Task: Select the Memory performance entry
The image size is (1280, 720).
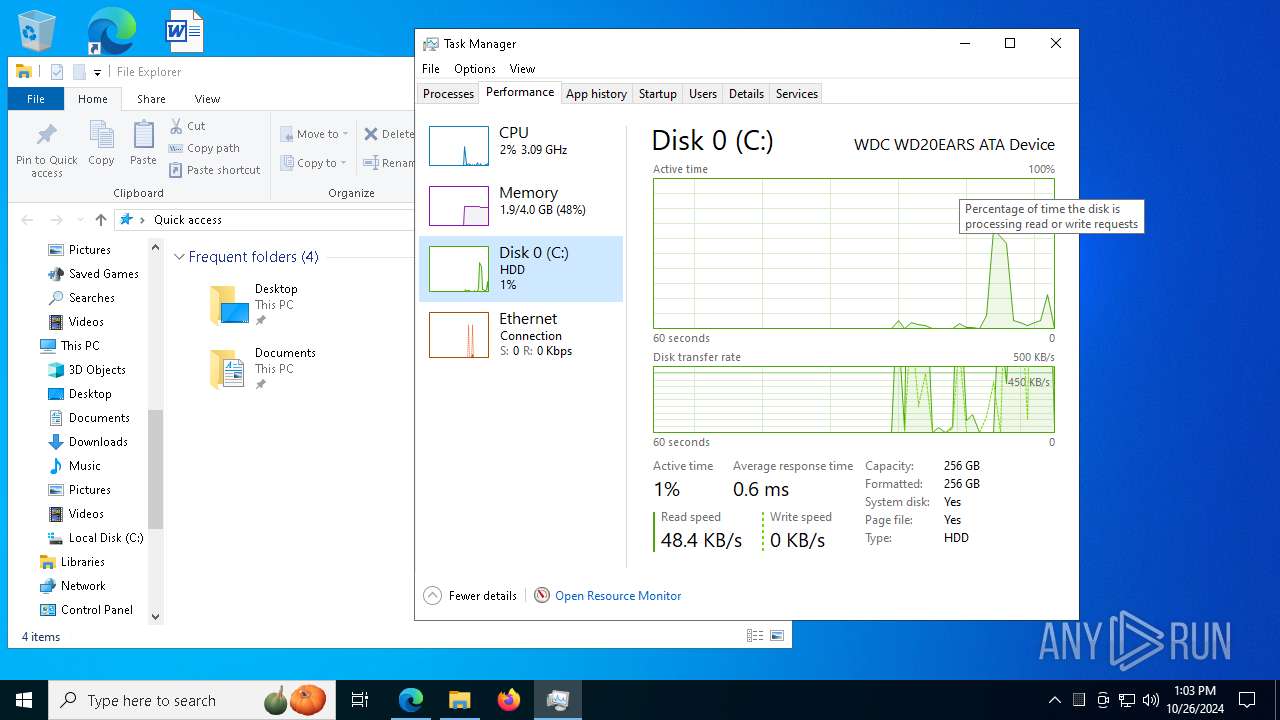Action: (x=520, y=206)
